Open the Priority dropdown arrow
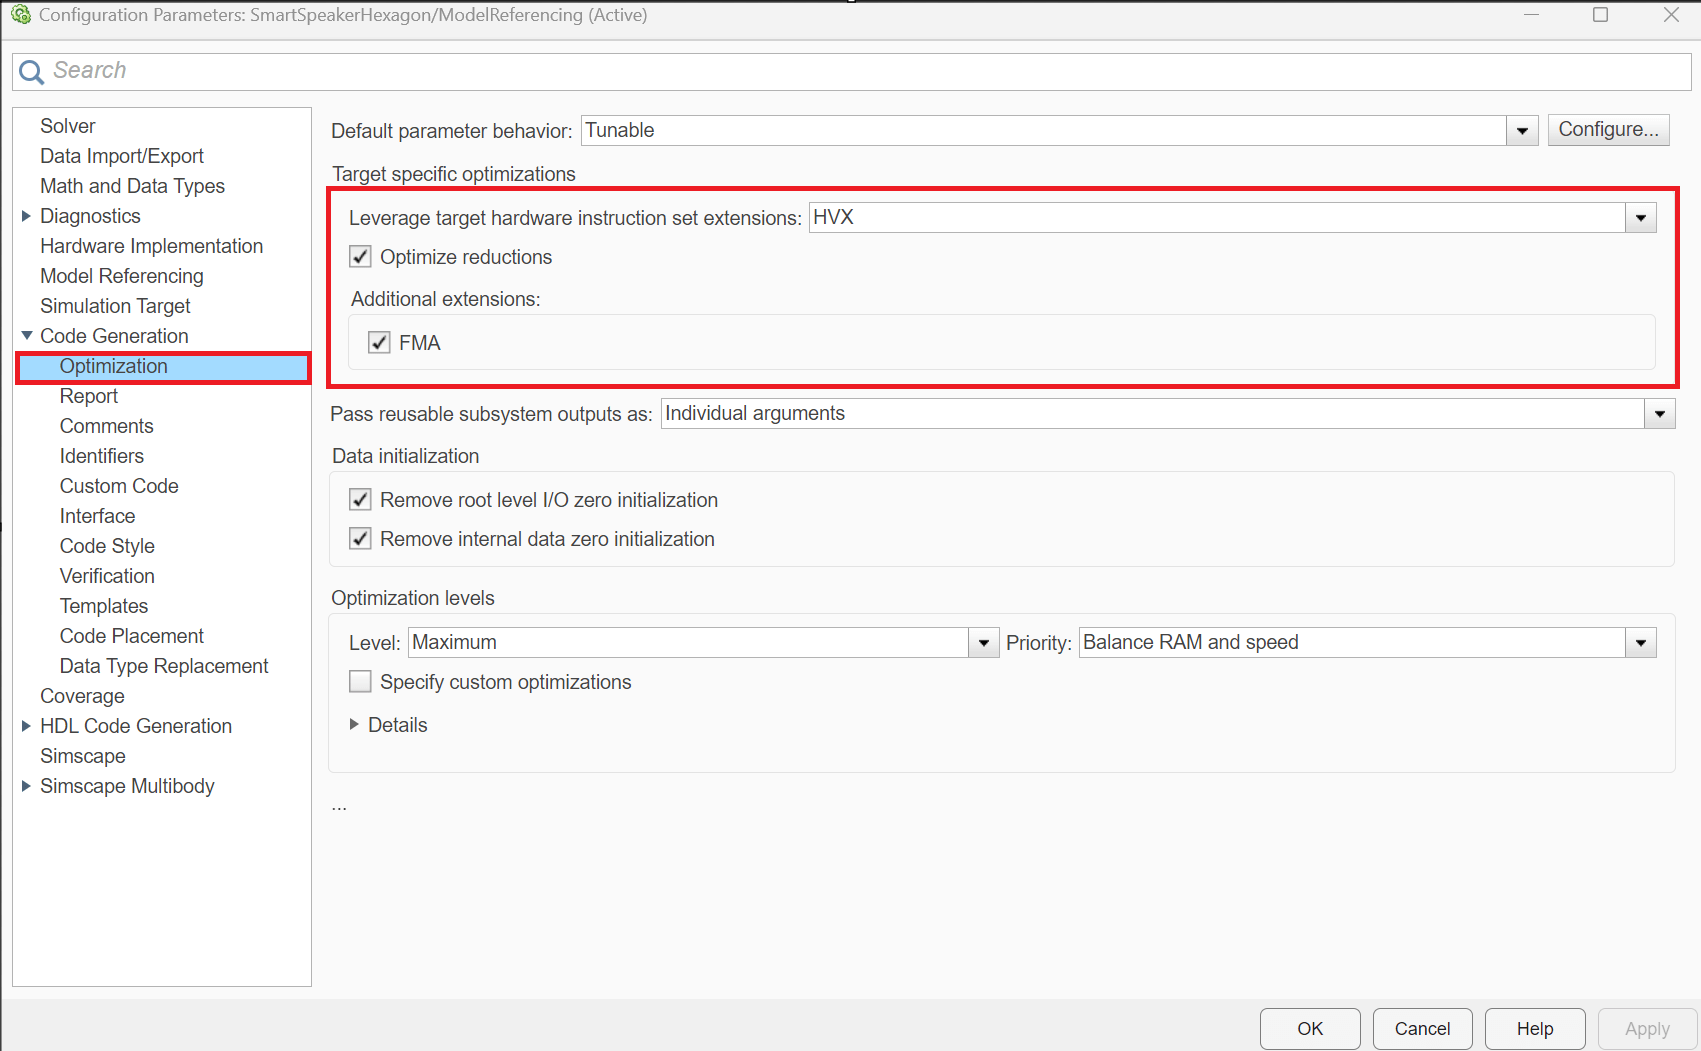The width and height of the screenshot is (1701, 1051). tap(1640, 643)
